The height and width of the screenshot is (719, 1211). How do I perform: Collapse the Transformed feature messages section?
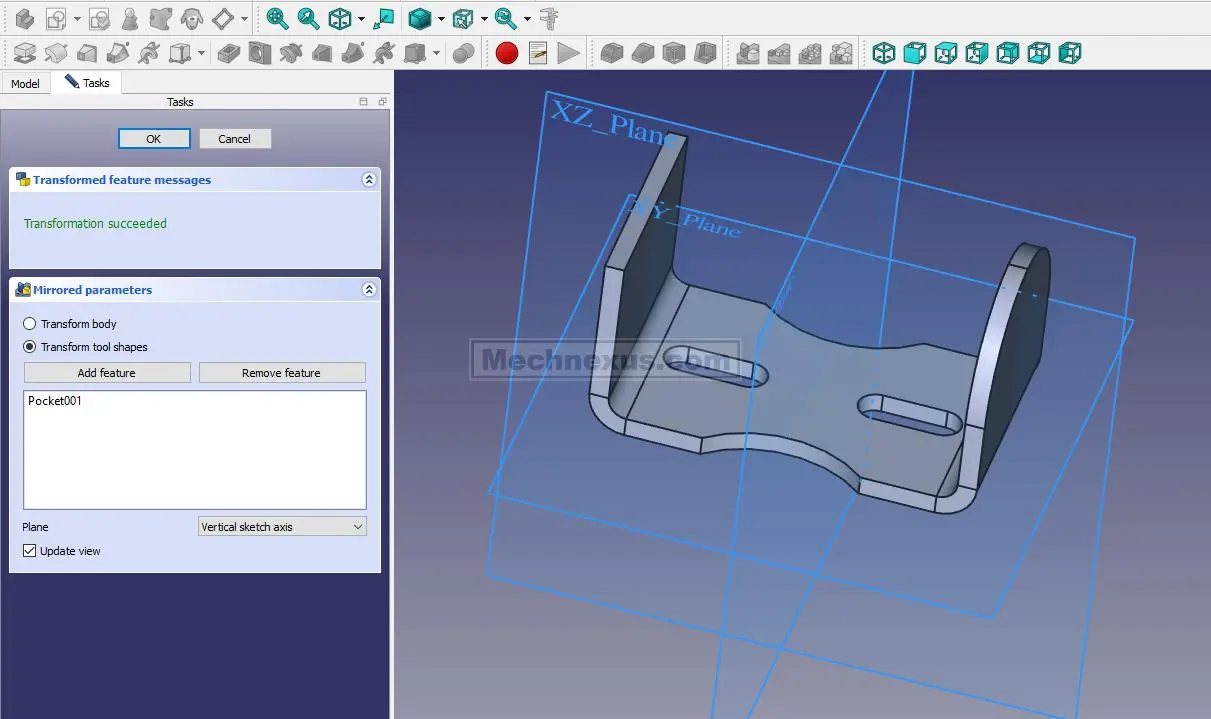369,180
